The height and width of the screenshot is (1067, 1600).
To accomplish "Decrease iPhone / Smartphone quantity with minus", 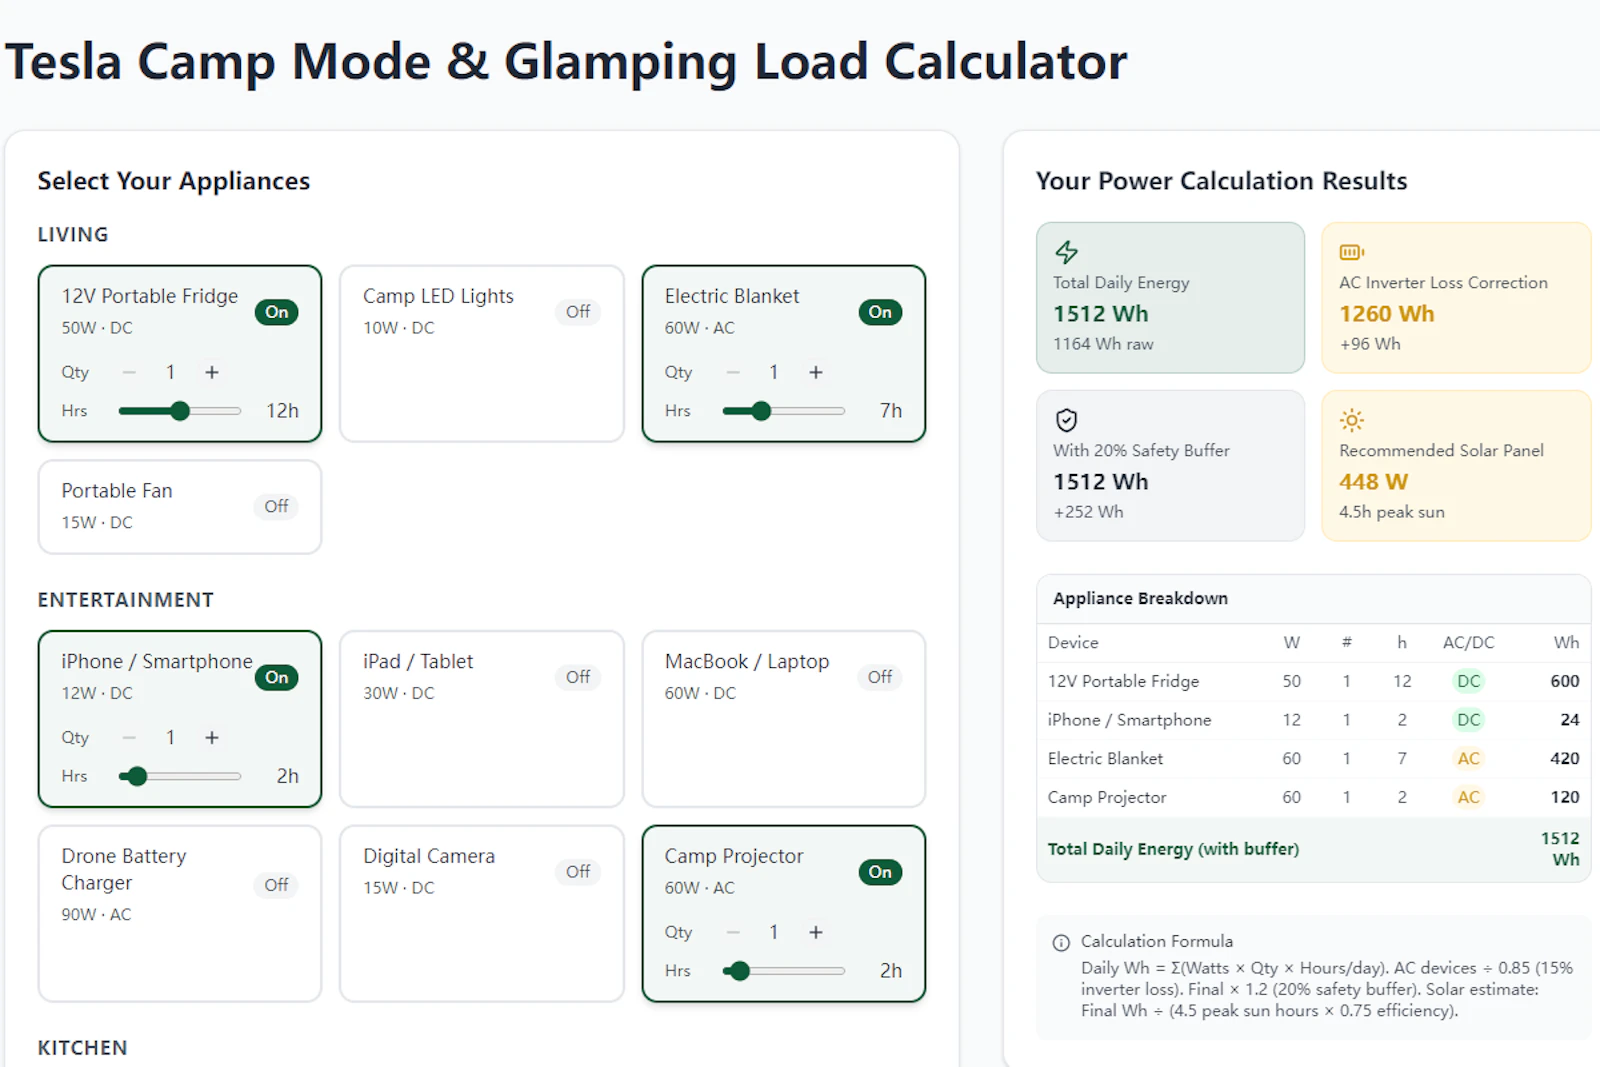I will point(129,737).
